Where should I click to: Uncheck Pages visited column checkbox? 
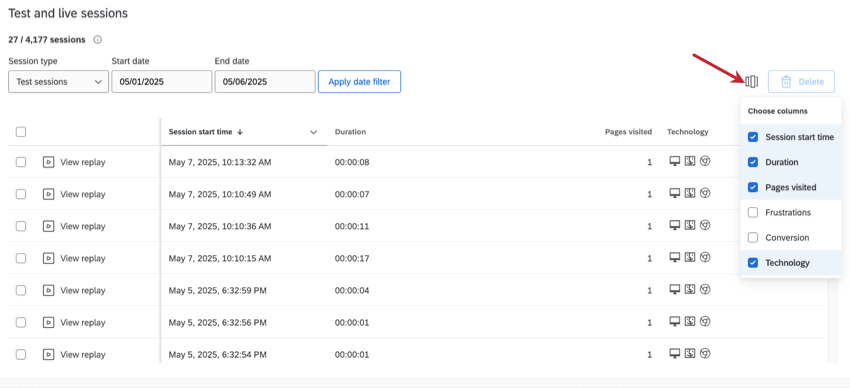(x=752, y=187)
